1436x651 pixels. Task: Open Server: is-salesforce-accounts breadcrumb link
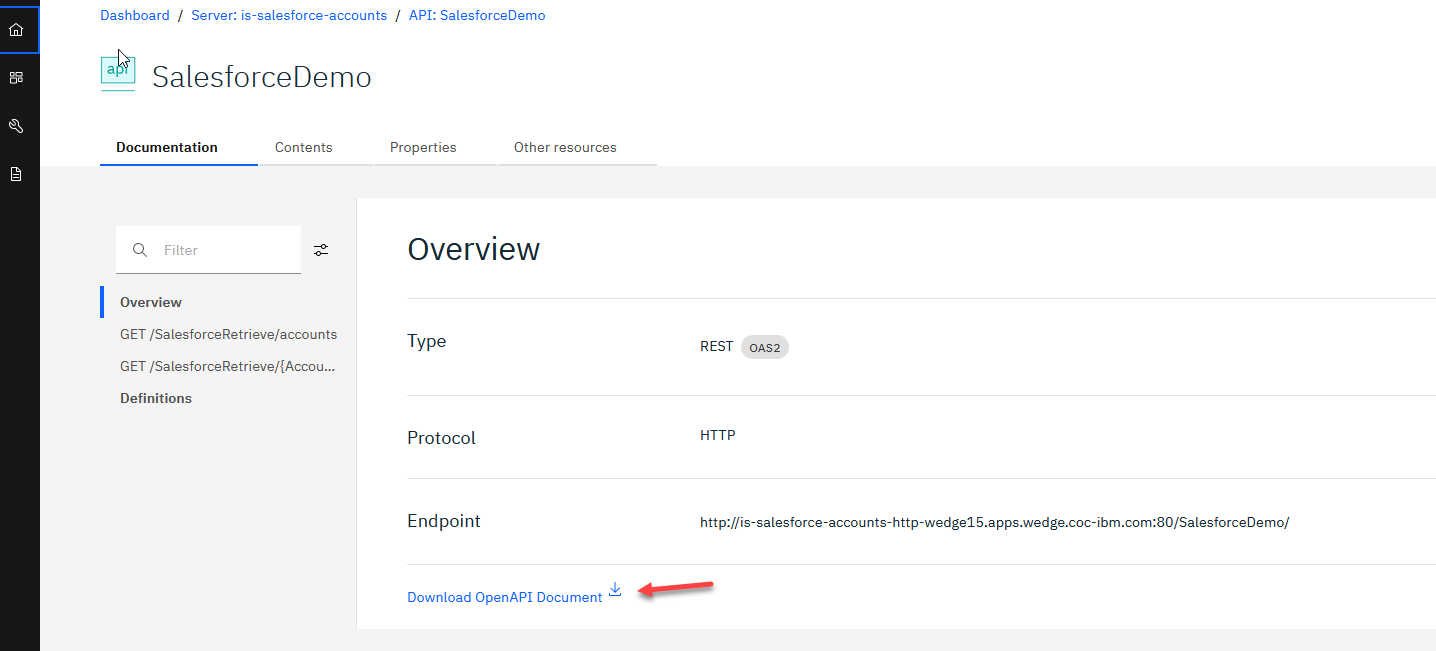(289, 16)
